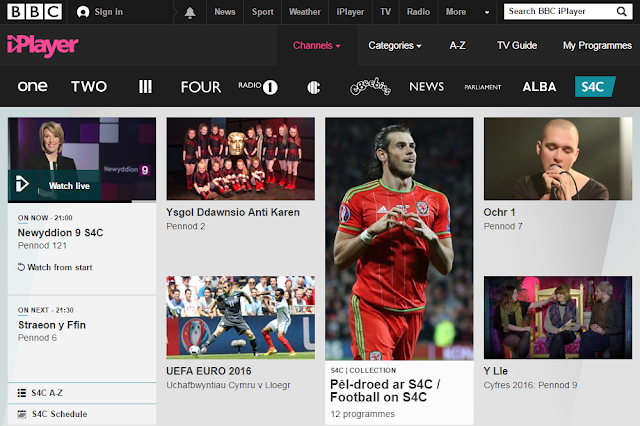
Task: Open the Sport section
Action: 262,12
